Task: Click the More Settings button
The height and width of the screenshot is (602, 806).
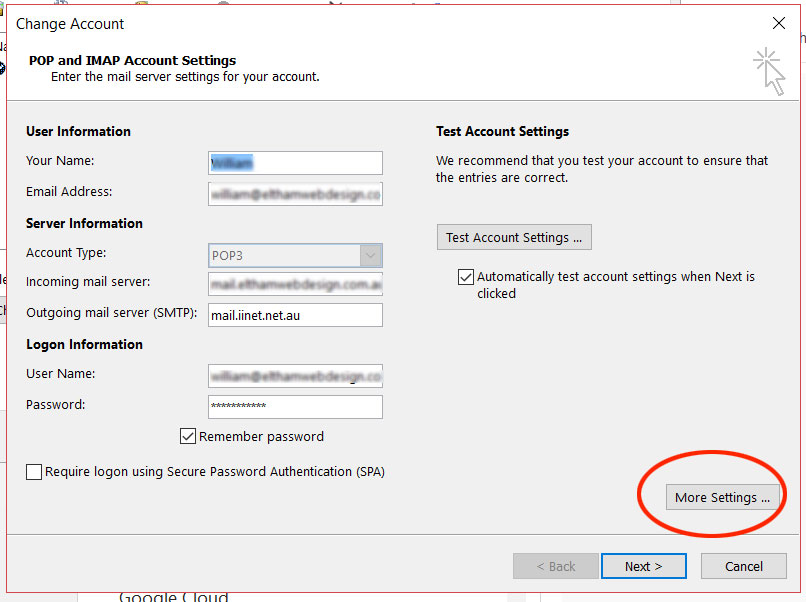Action: tap(722, 496)
